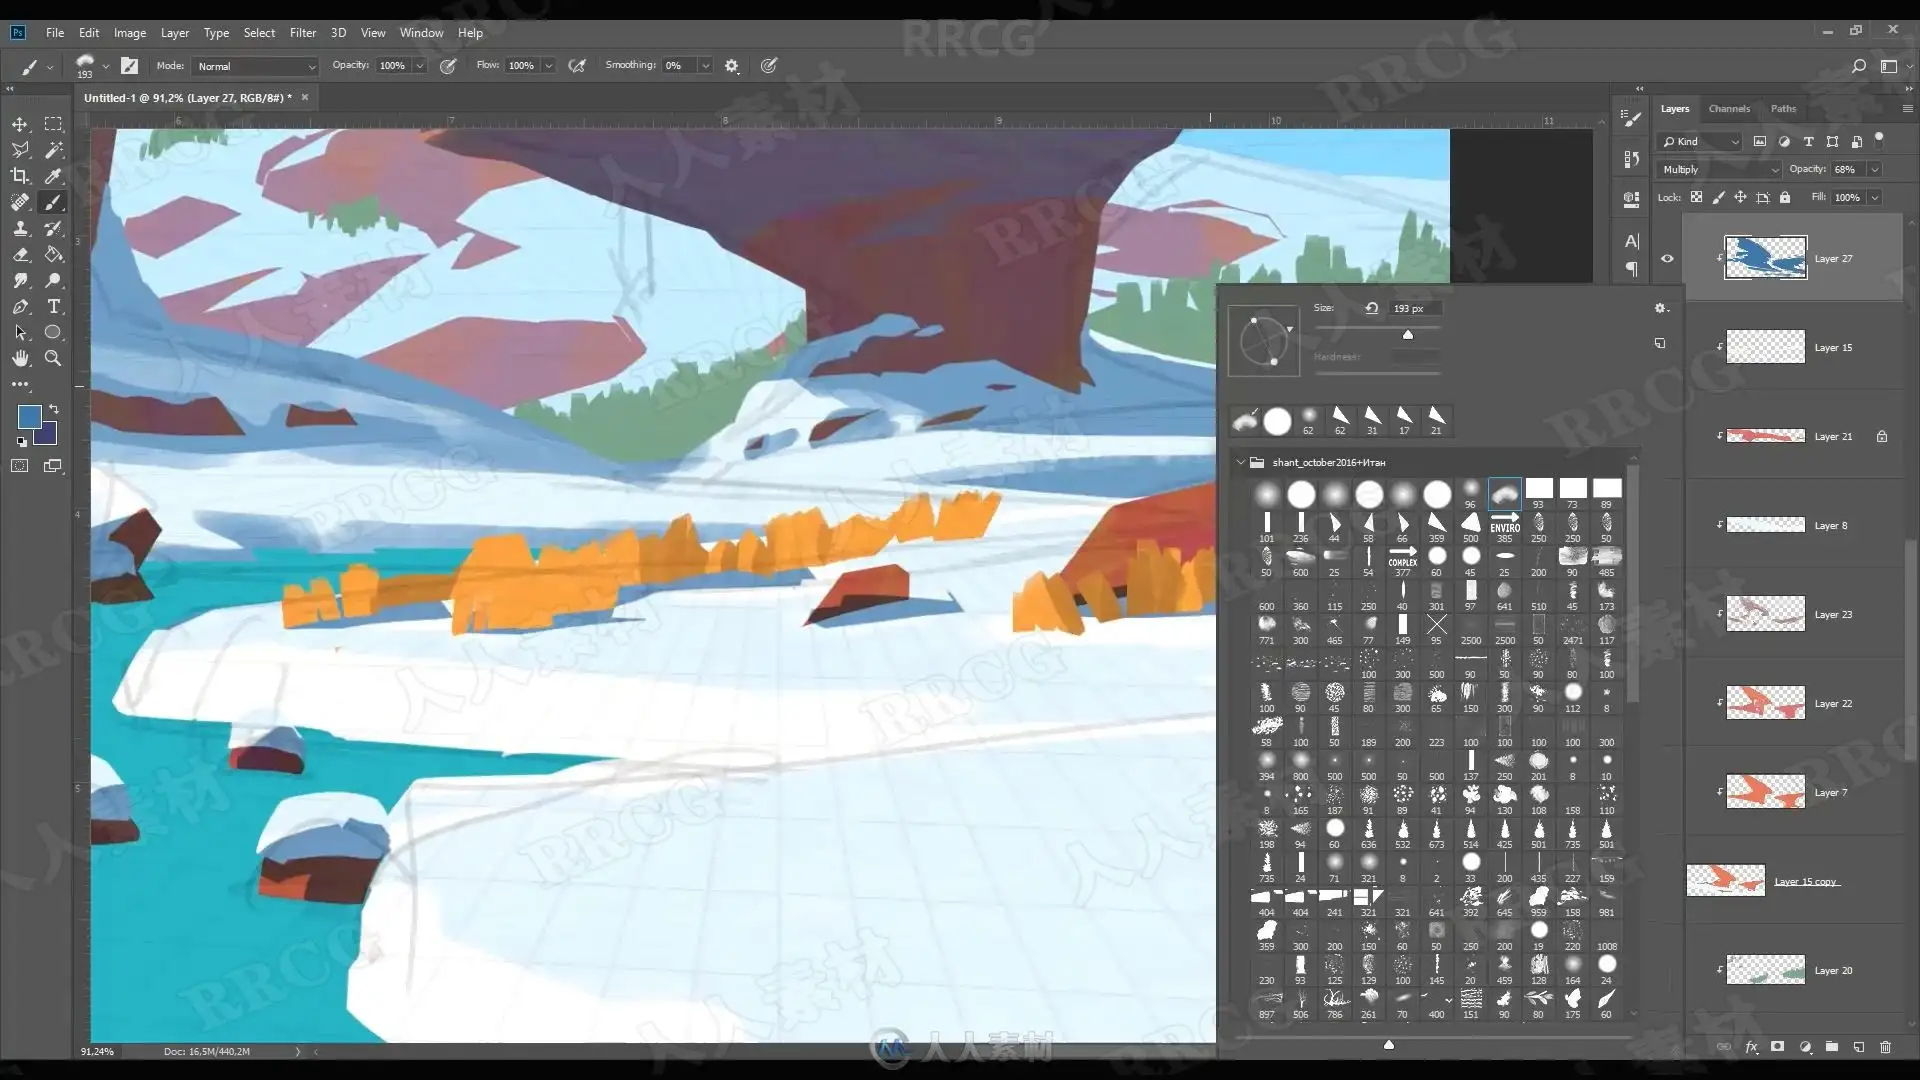Screen dimensions: 1920x1080
Task: Toggle the type layer filter
Action: [1808, 141]
